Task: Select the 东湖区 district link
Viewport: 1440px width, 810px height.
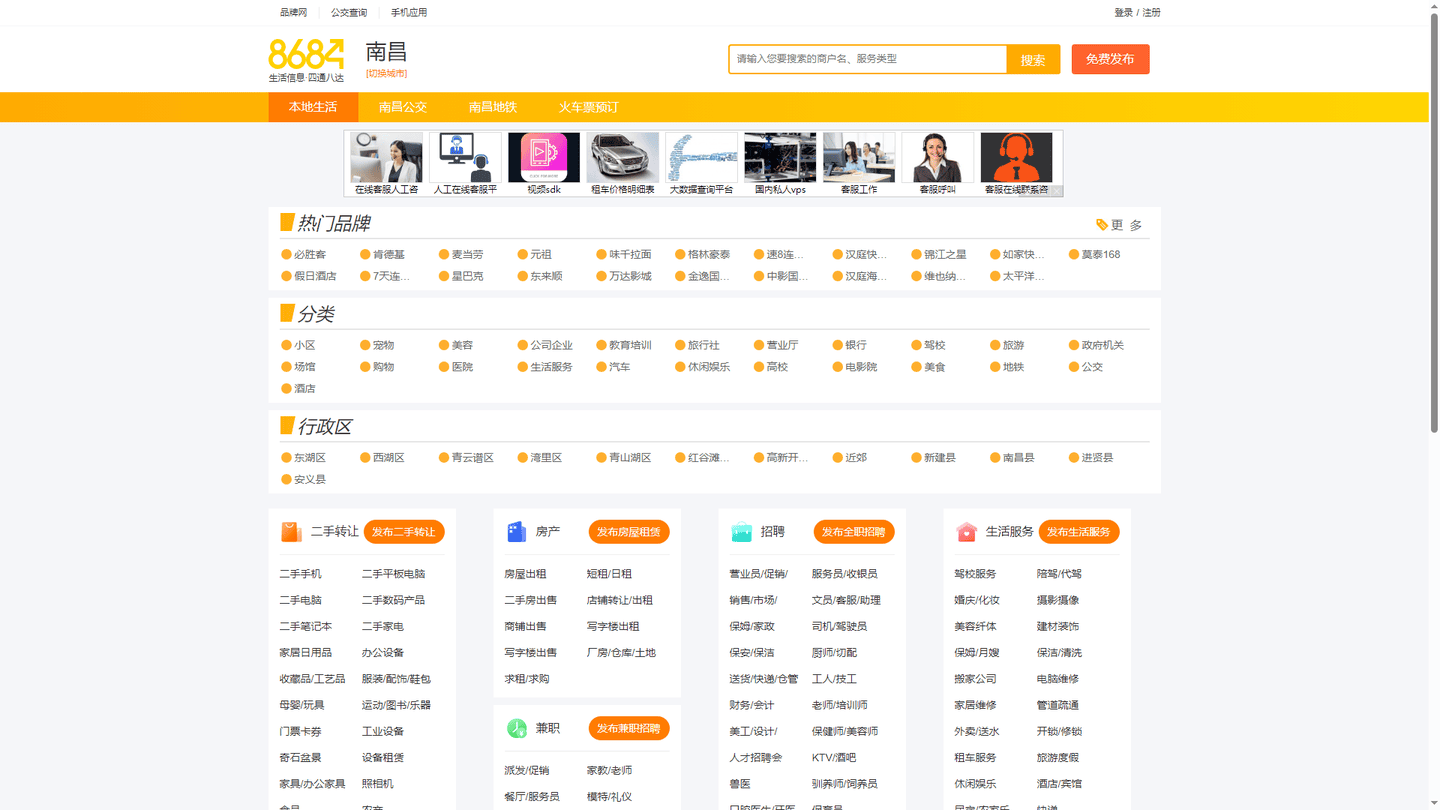Action: click(310, 457)
